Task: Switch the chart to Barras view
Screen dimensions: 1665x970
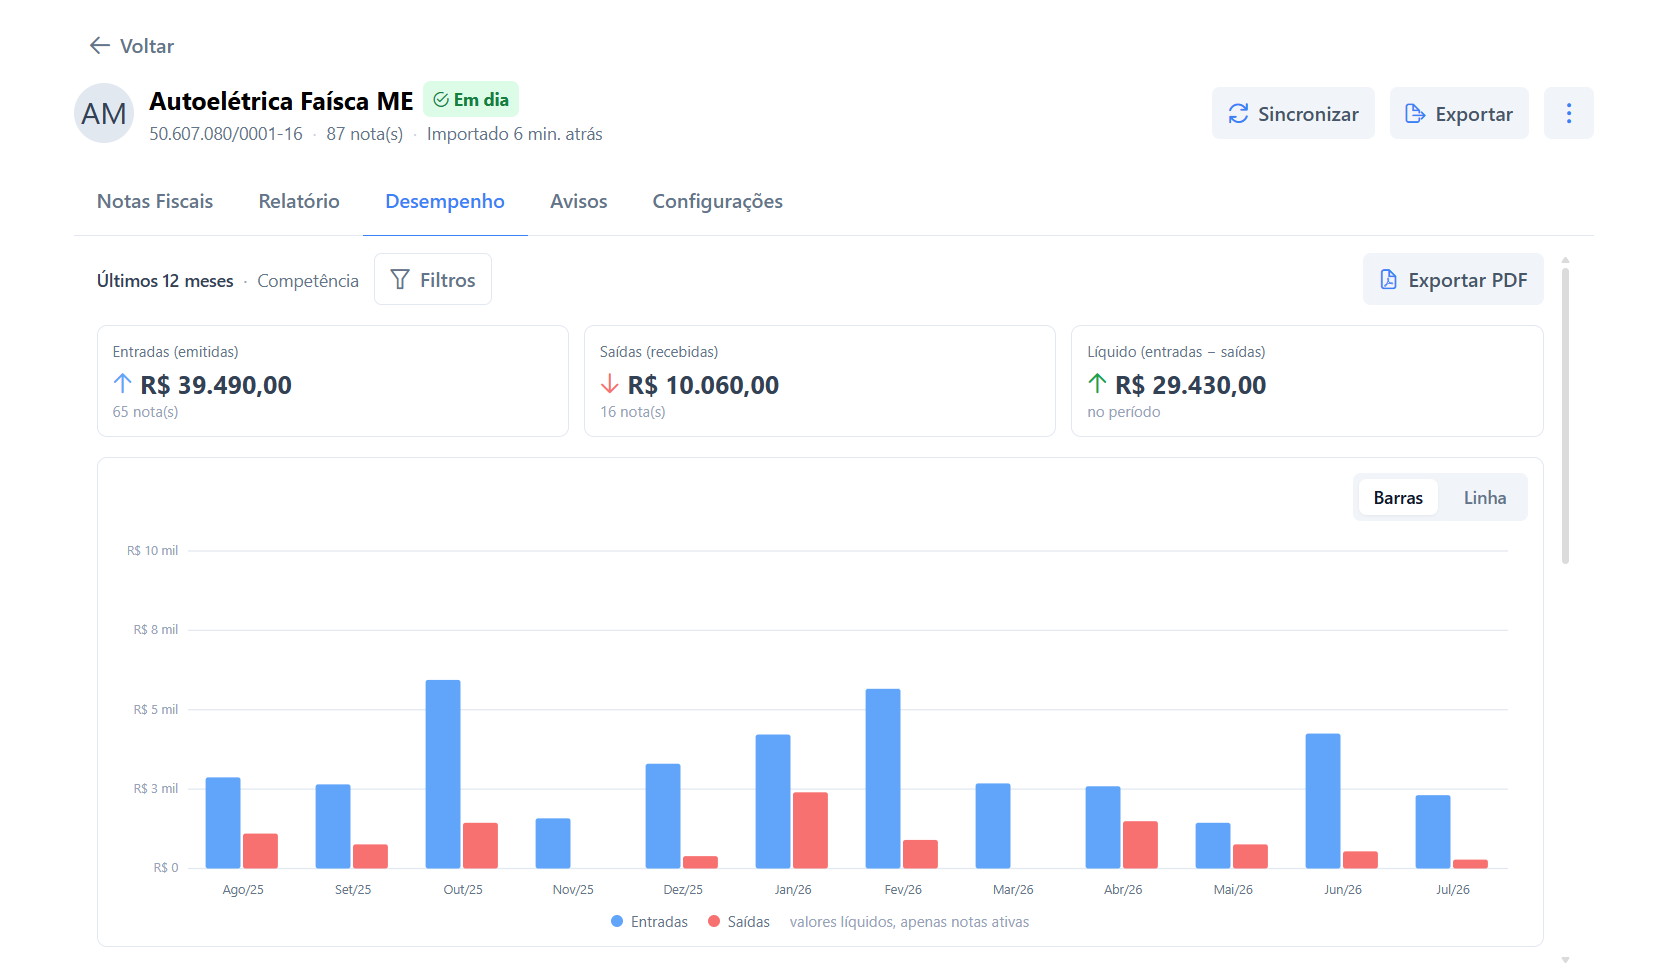Action: [1398, 498]
